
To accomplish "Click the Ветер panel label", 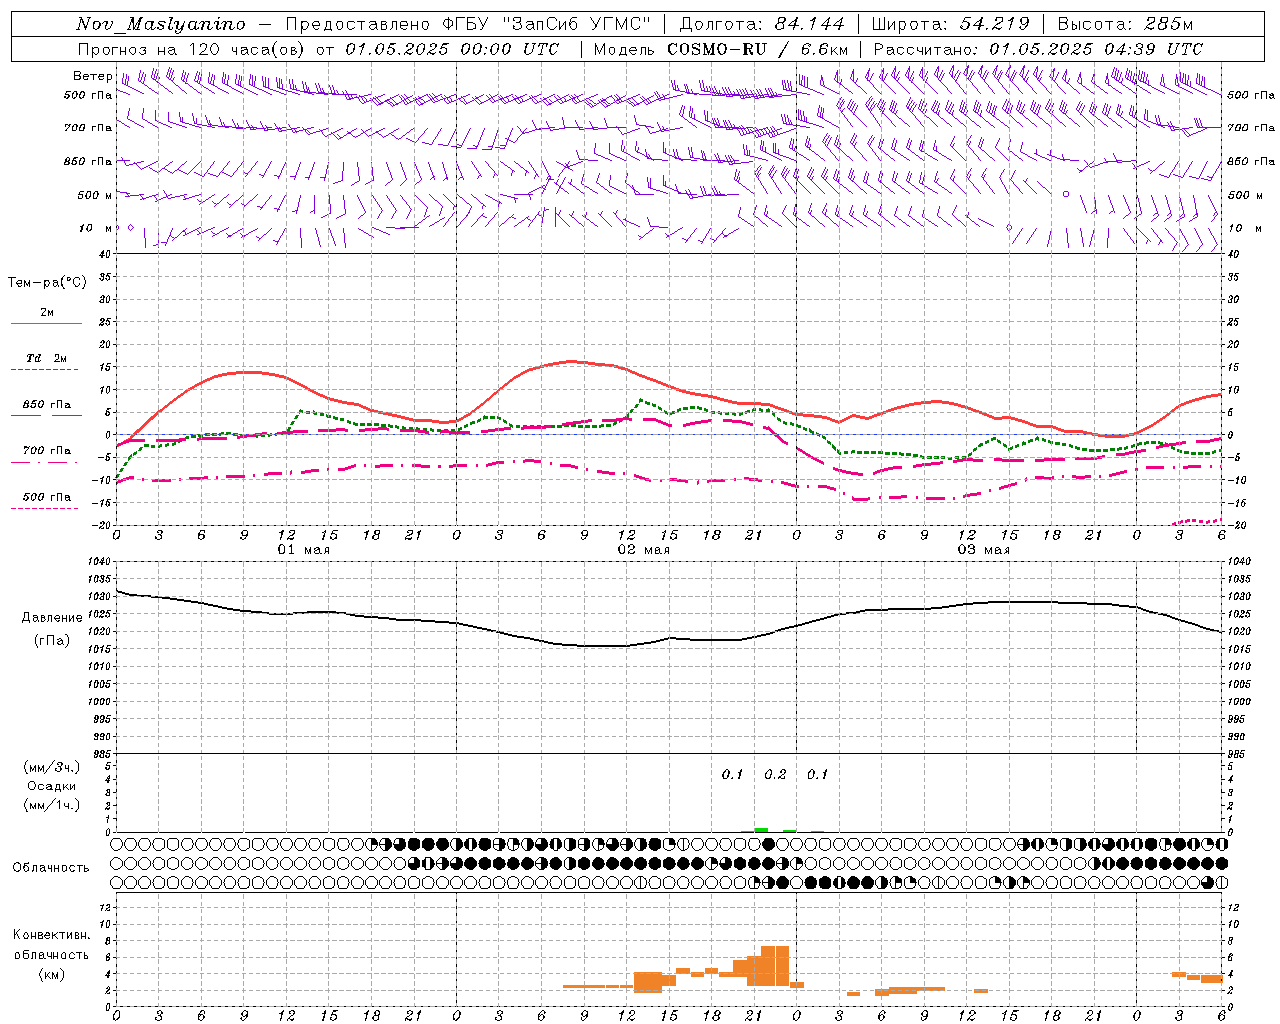I will 93,76.
